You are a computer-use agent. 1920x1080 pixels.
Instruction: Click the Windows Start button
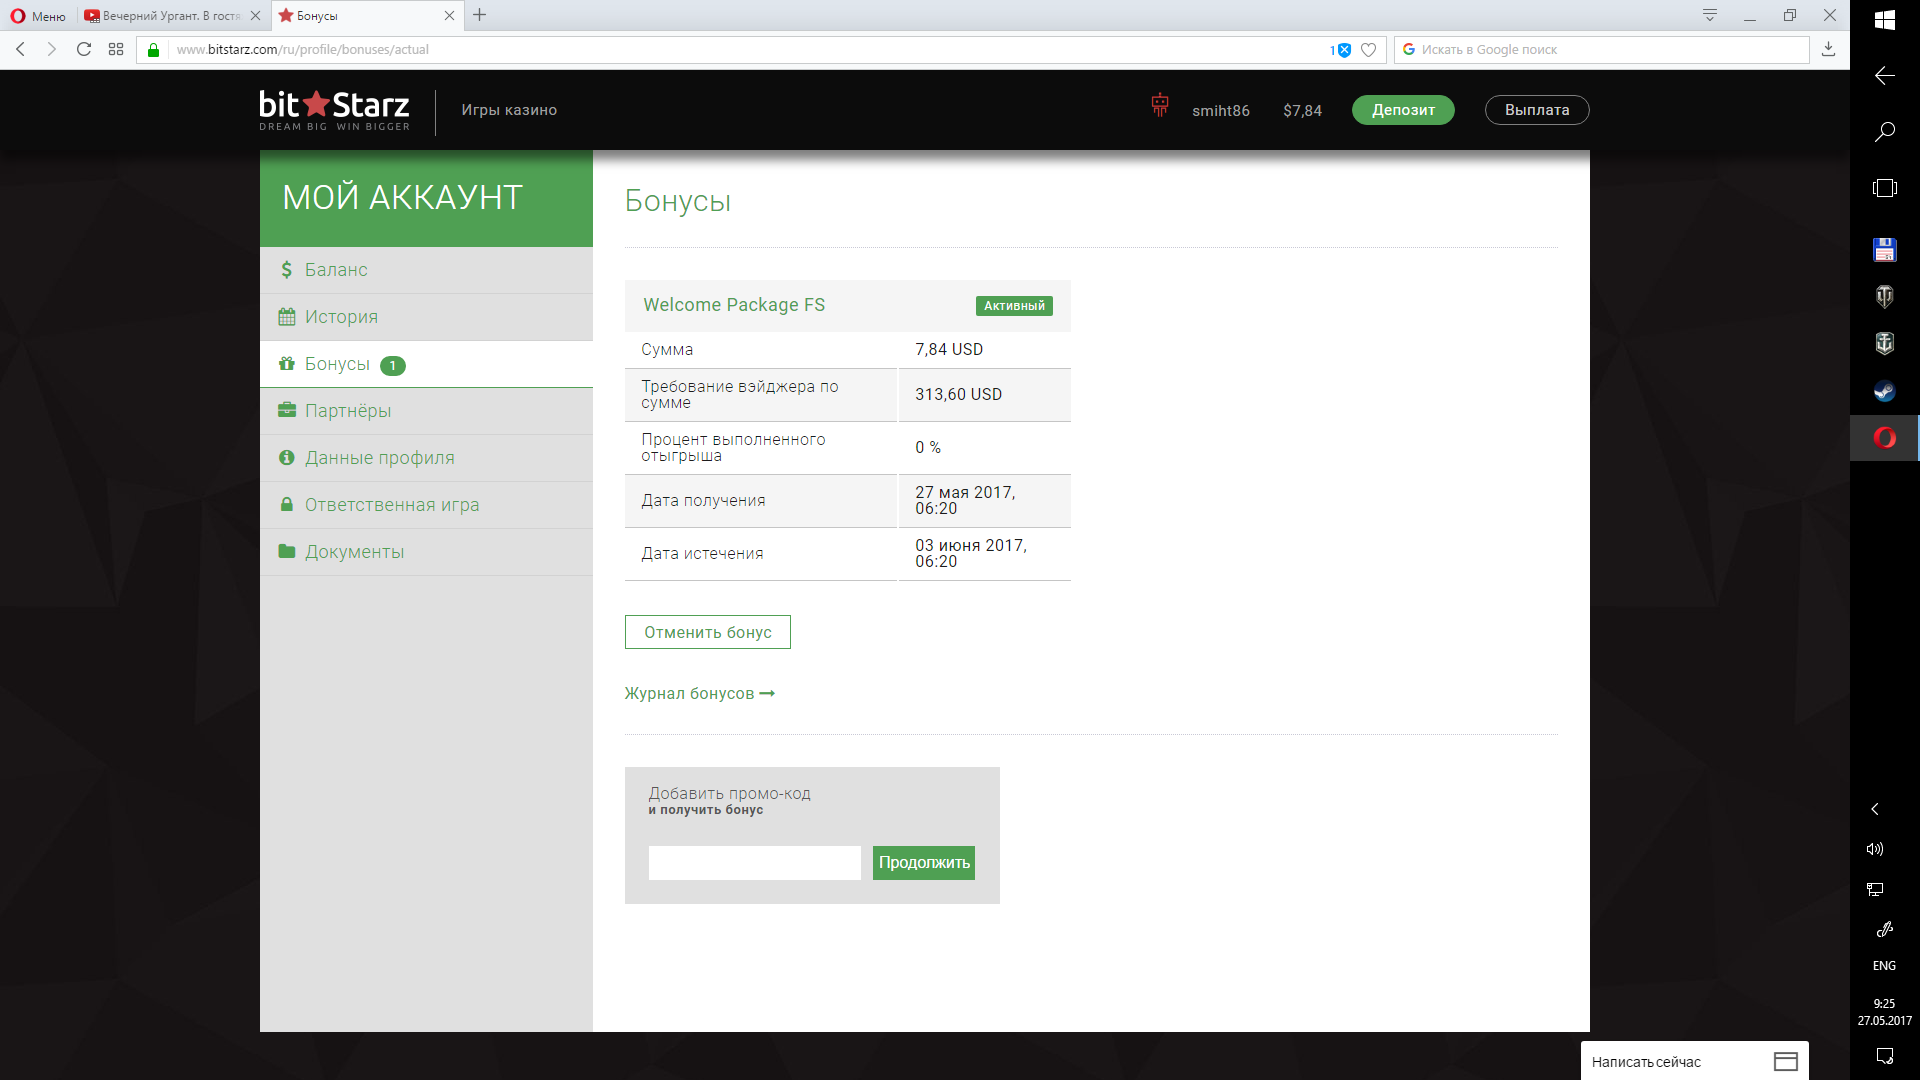pyautogui.click(x=1884, y=20)
